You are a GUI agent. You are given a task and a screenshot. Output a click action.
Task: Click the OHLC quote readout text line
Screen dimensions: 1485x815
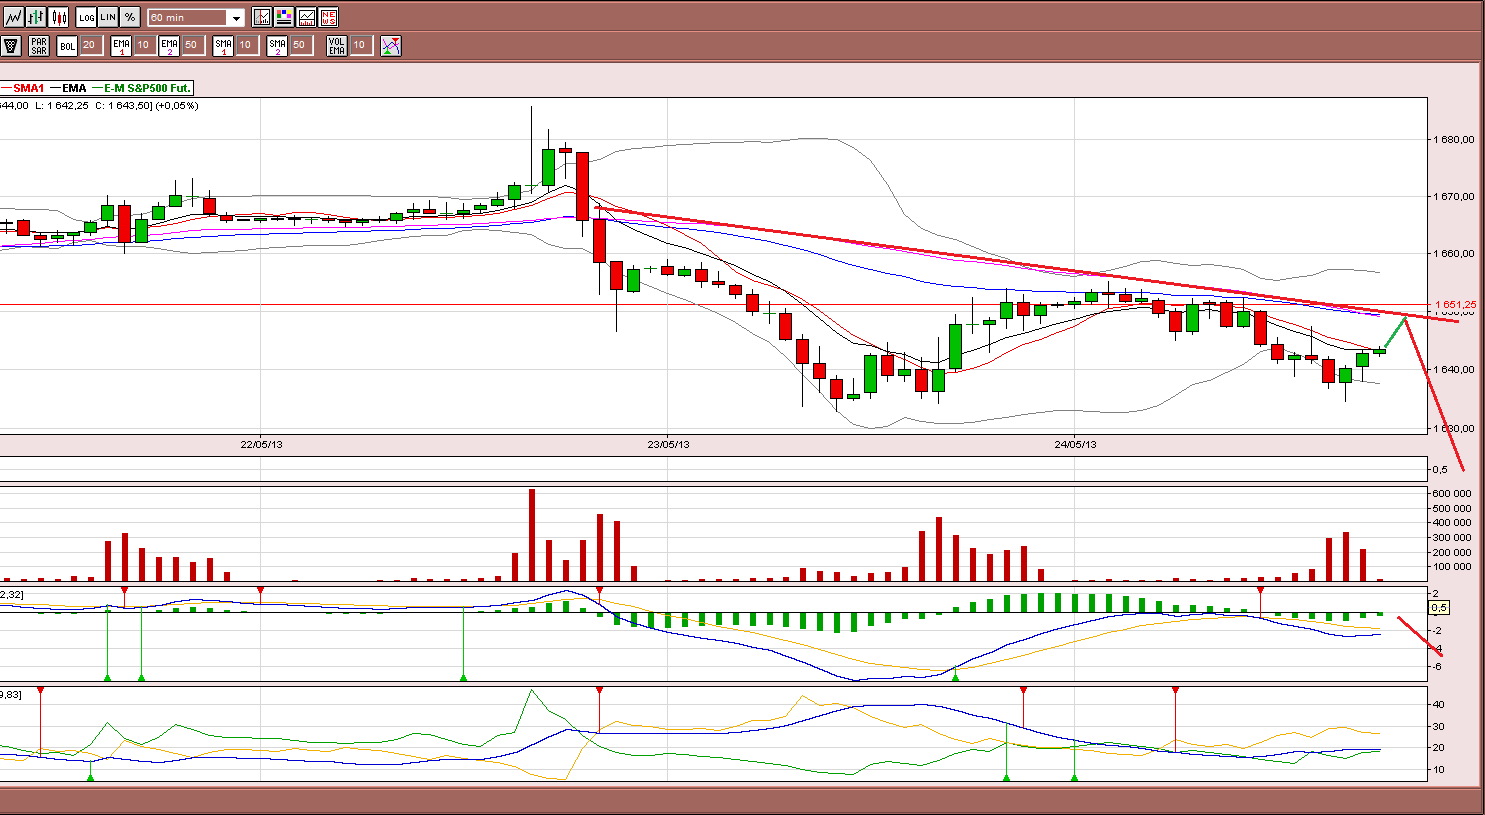[99, 106]
